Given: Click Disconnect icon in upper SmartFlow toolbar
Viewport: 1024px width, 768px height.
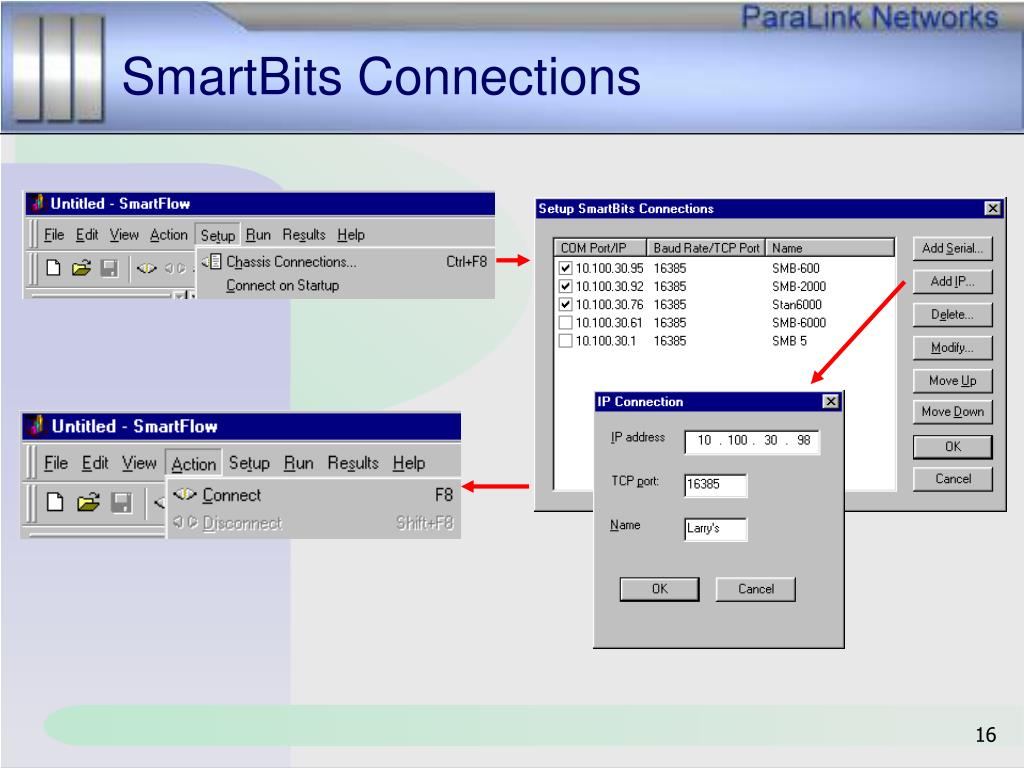Looking at the screenshot, I should point(175,268).
